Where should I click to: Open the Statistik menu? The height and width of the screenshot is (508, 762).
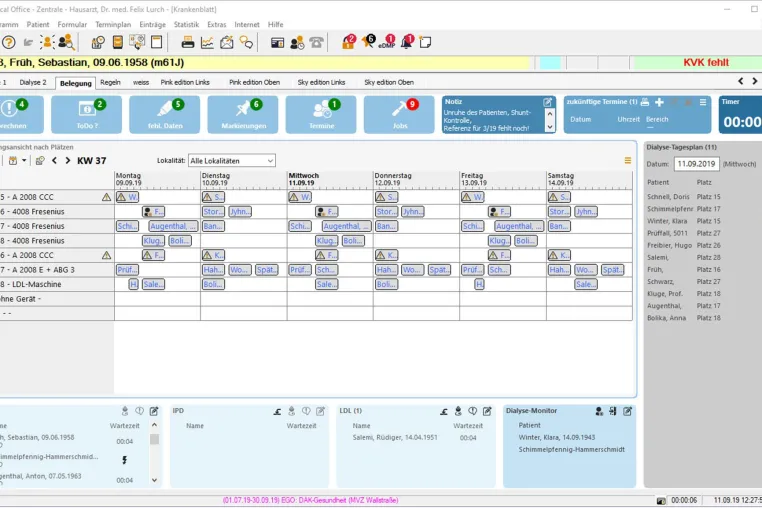pos(186,24)
